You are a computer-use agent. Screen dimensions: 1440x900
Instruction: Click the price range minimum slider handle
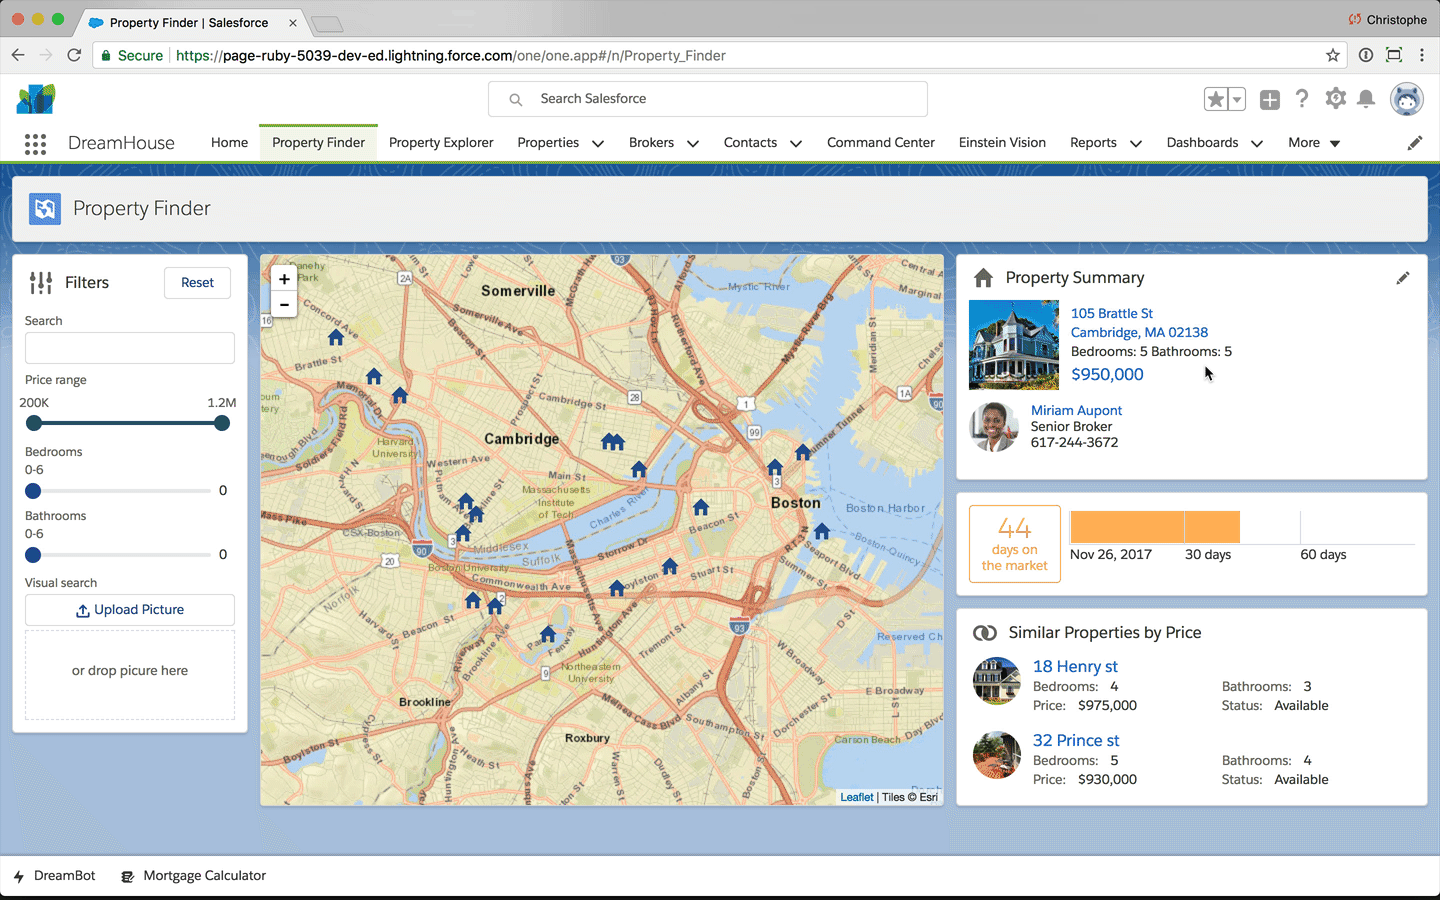(34, 423)
